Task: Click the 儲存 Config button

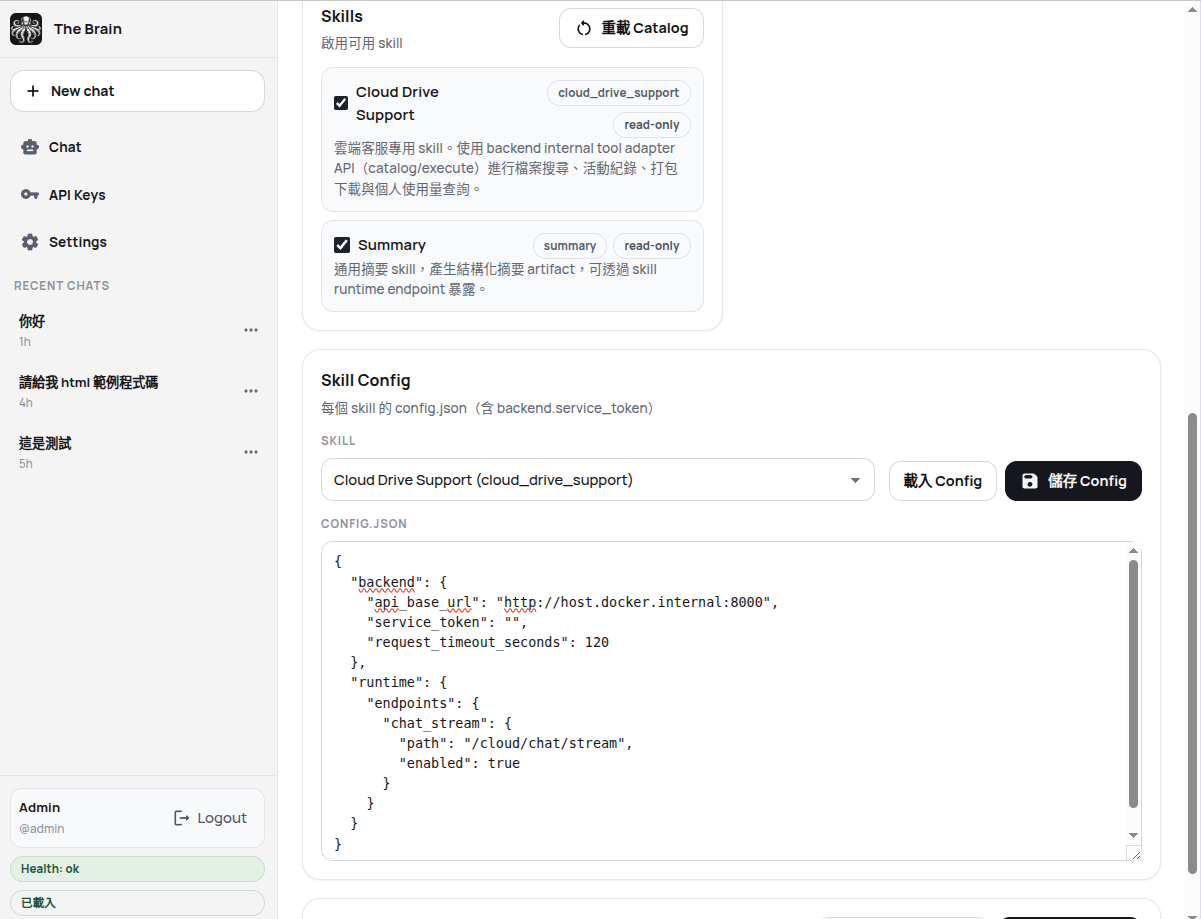Action: point(1073,481)
